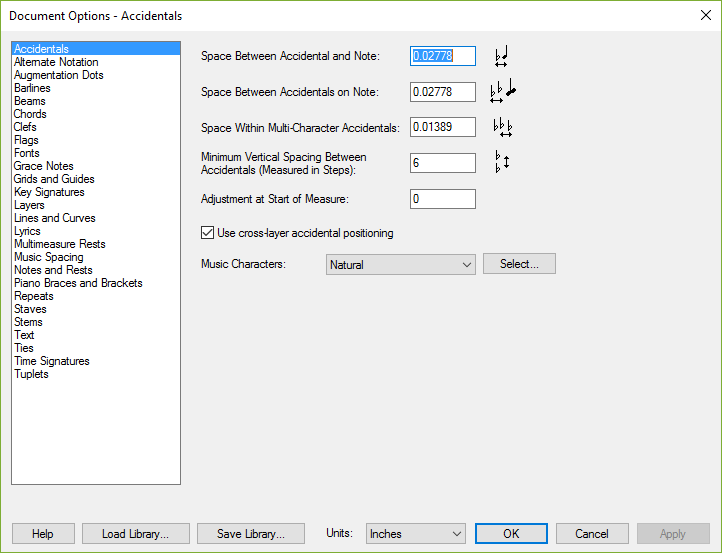The height and width of the screenshot is (553, 722).
Task: Choose Tuplets from the options list
Action: tap(31, 374)
